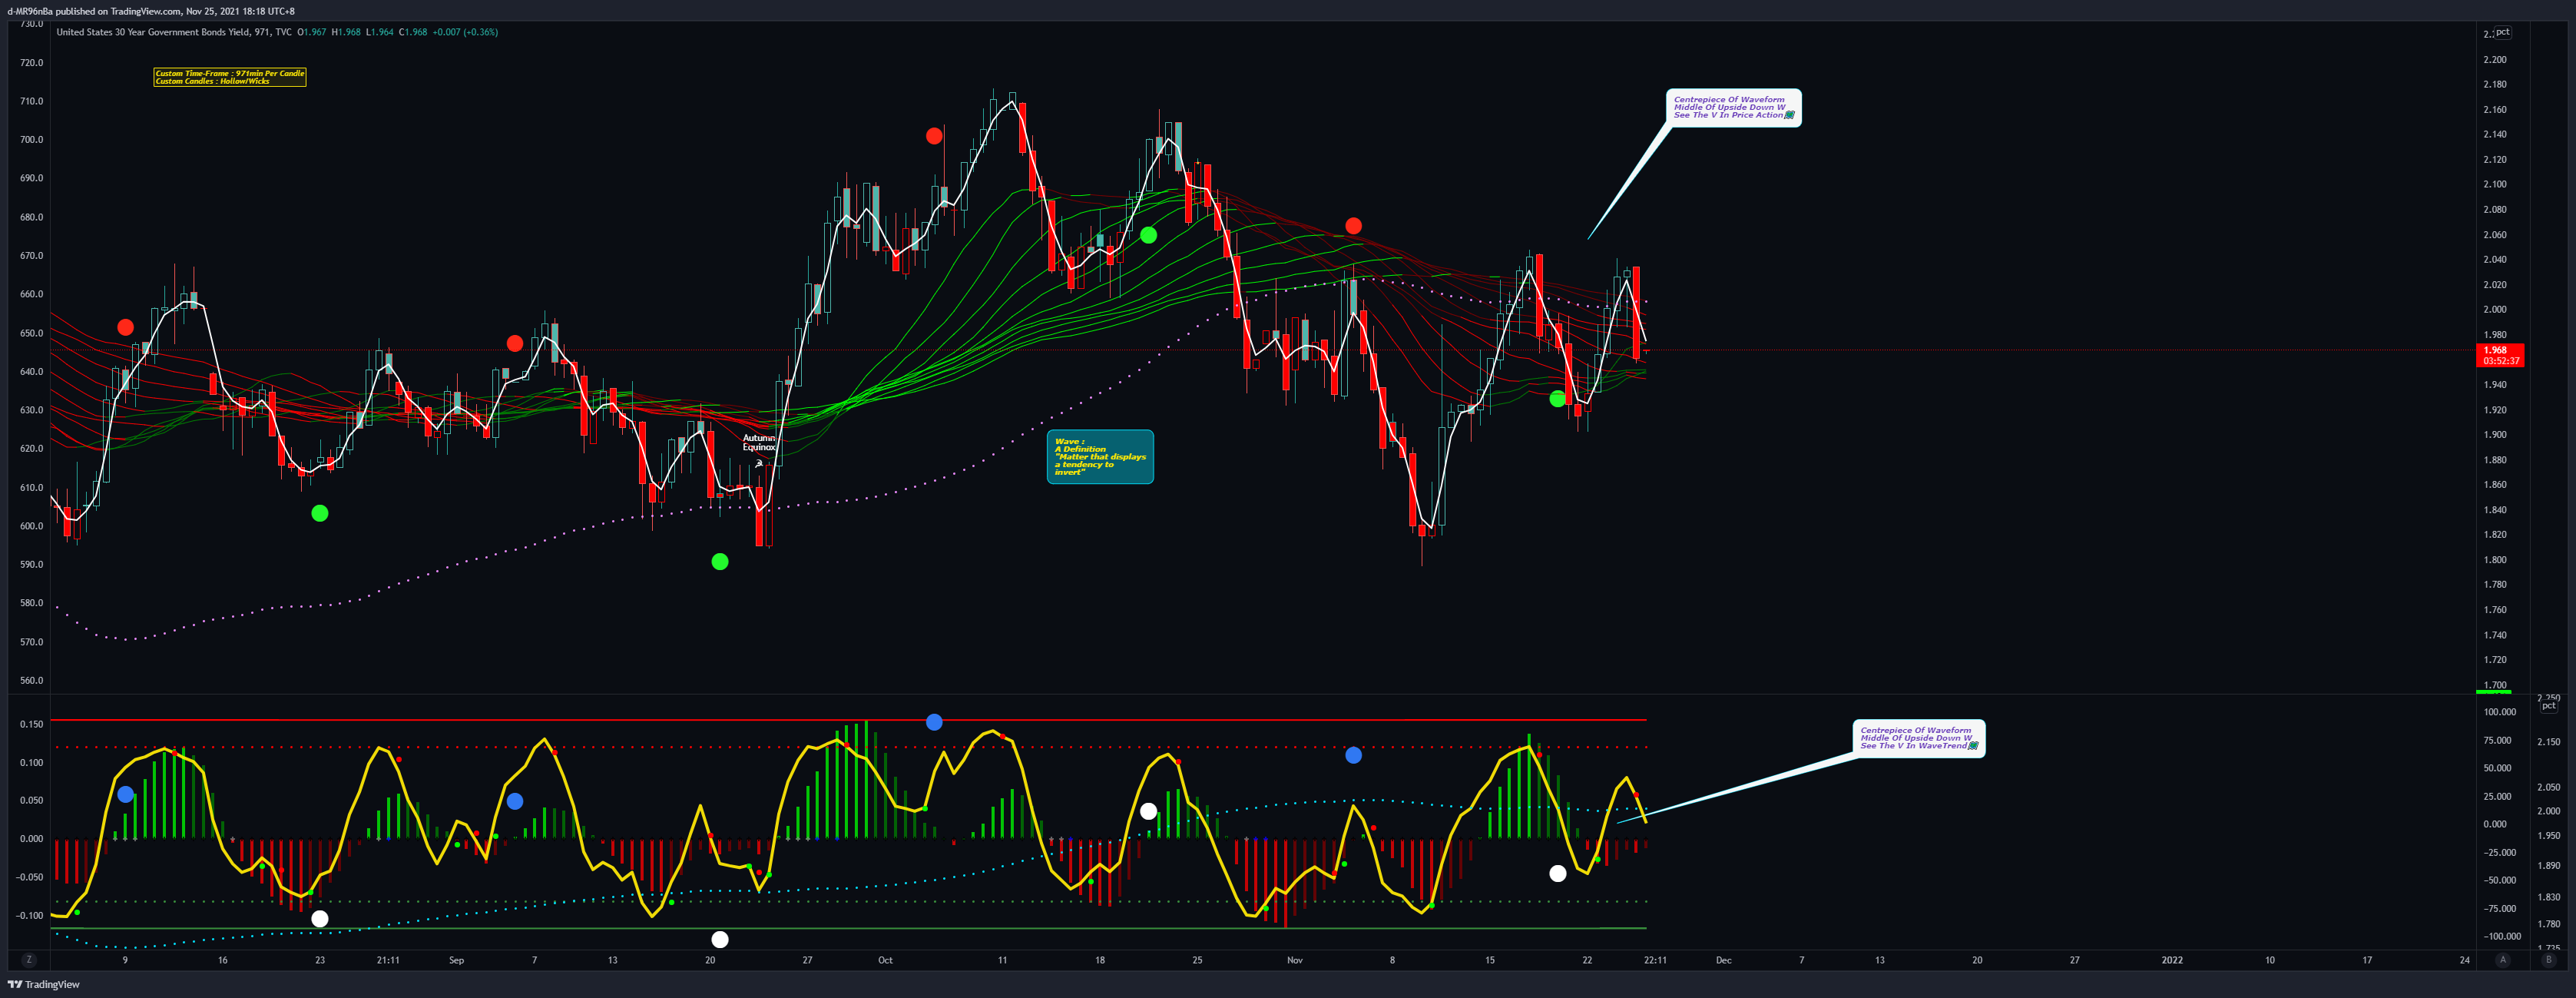Click the Dec label on the time axis

coord(1723,960)
